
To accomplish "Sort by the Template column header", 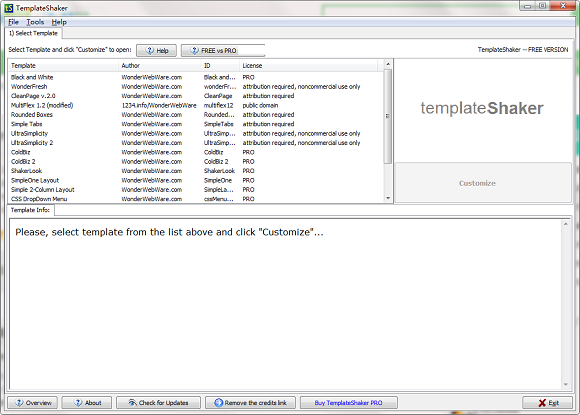I will (x=63, y=66).
